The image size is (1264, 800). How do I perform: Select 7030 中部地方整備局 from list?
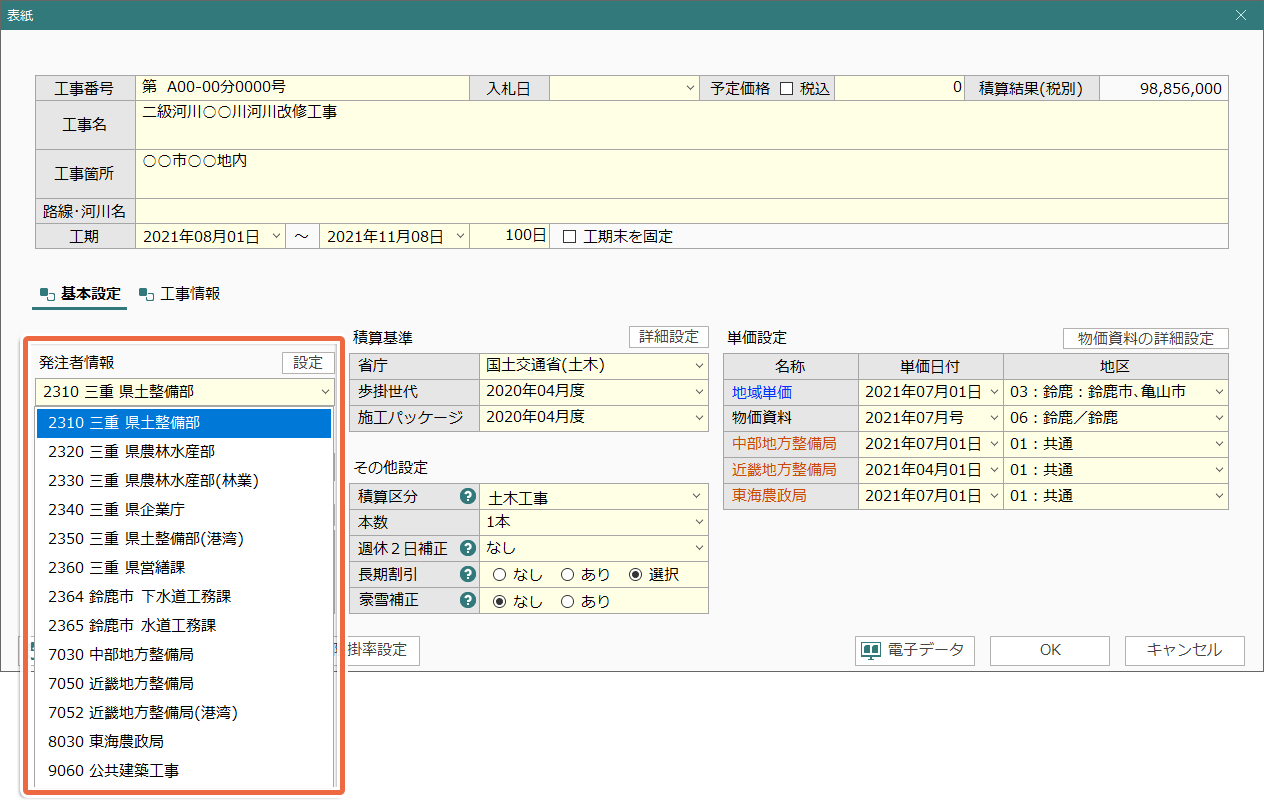[x=184, y=655]
